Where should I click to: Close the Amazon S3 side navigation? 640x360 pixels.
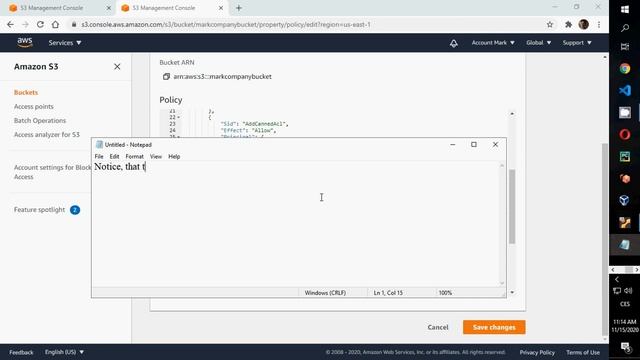117,67
